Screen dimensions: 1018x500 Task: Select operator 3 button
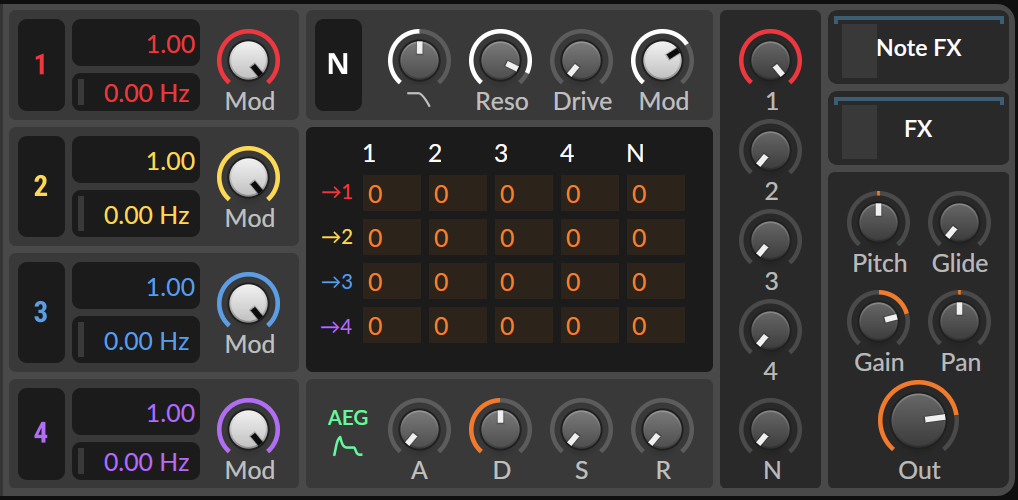41,312
